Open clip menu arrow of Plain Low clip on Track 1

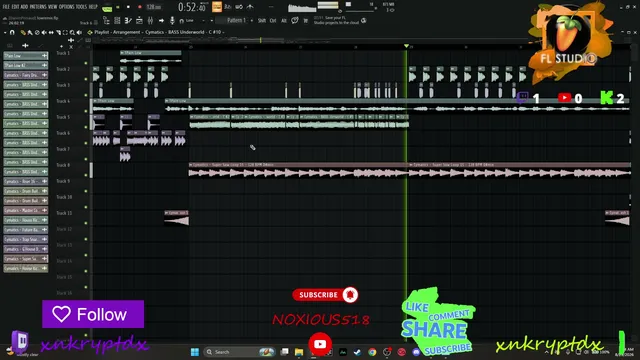tap(122, 53)
